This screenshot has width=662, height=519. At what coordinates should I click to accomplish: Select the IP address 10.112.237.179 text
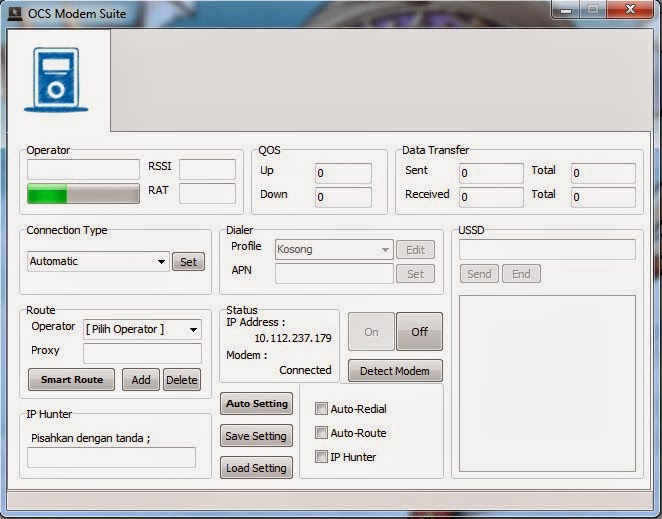(x=293, y=338)
